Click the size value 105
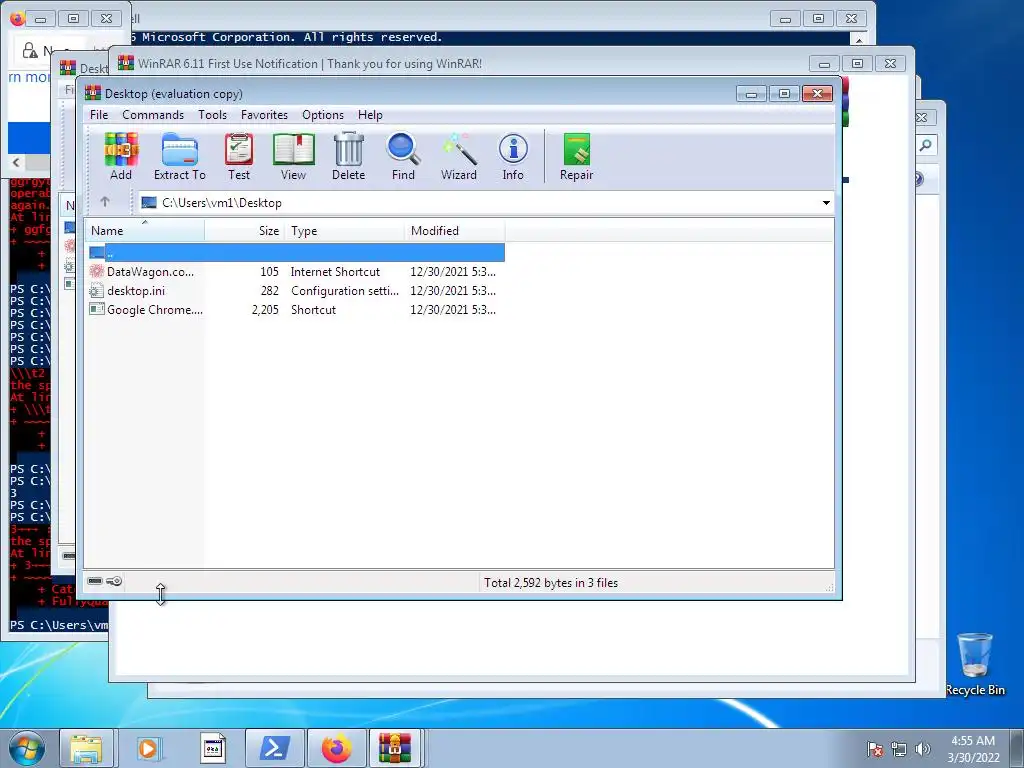 tap(269, 272)
